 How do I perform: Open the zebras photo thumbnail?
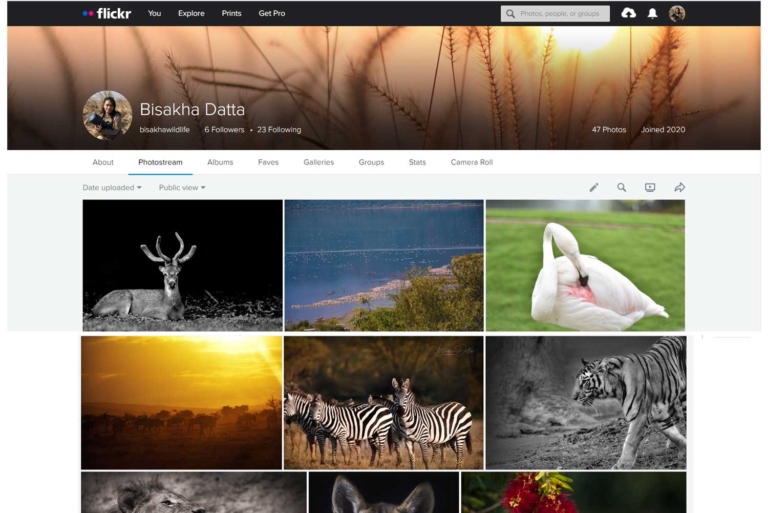click(x=383, y=402)
